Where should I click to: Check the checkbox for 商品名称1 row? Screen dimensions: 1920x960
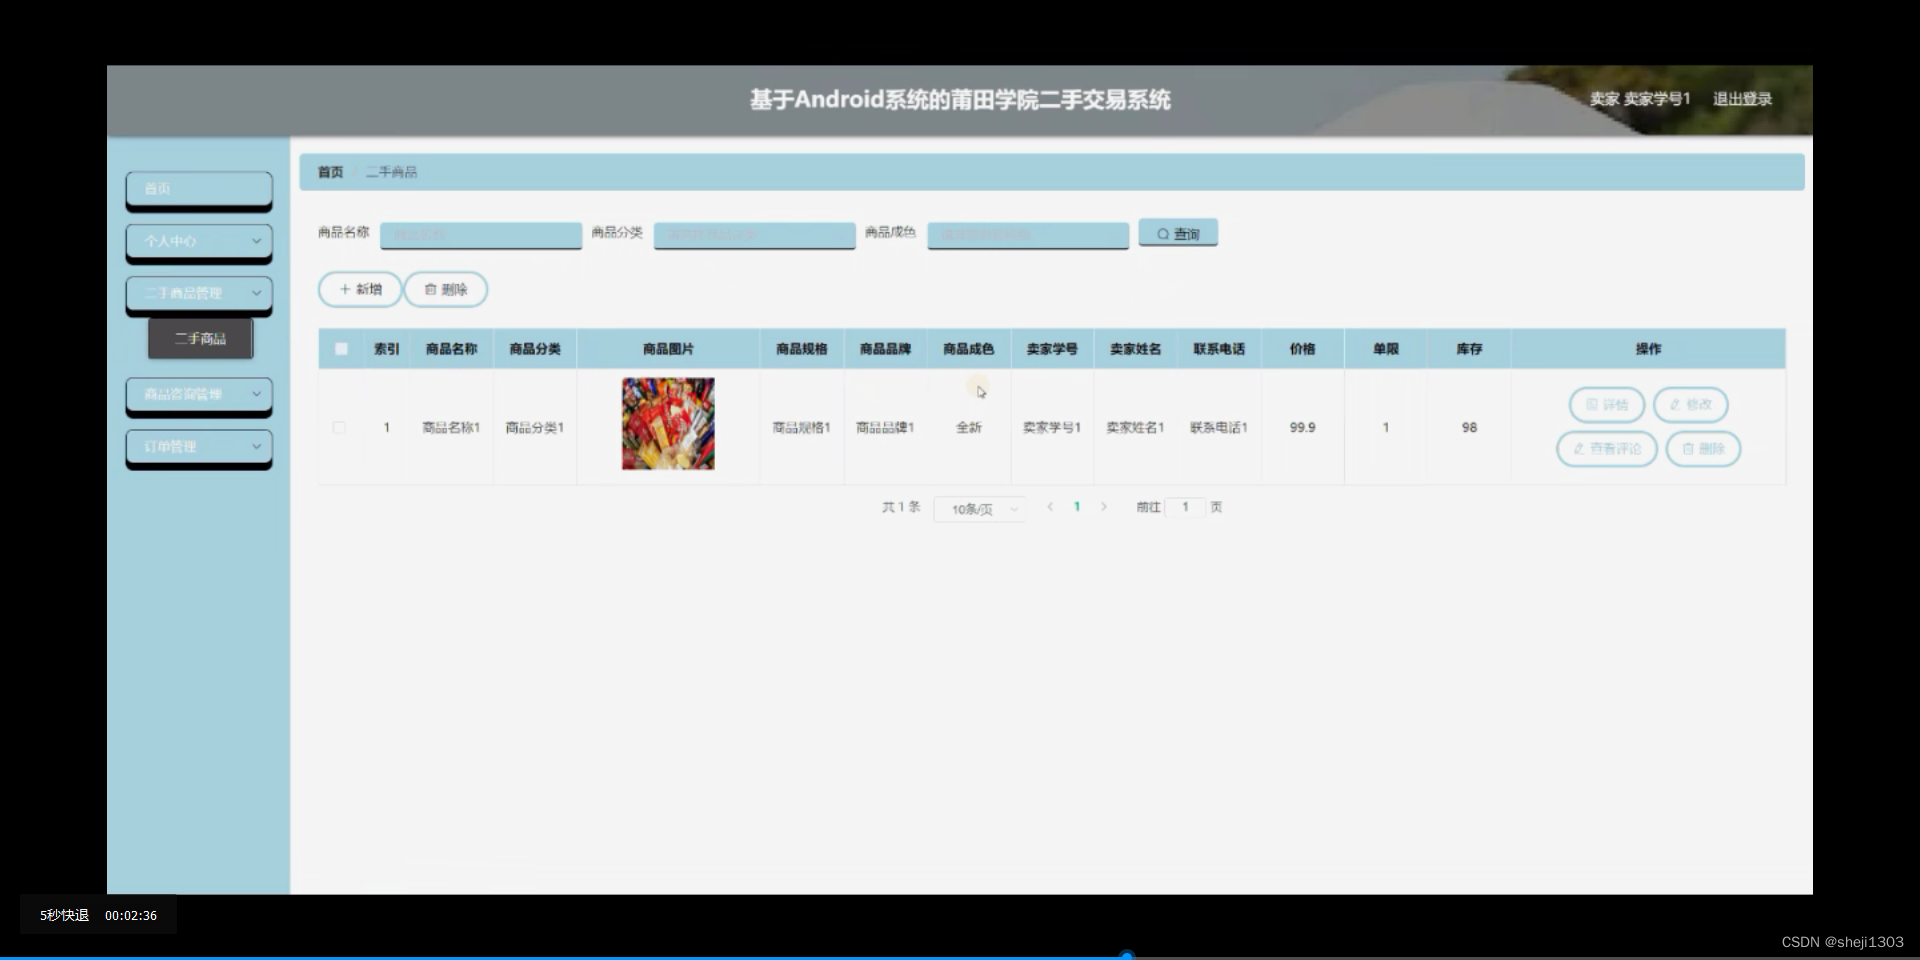tap(340, 427)
